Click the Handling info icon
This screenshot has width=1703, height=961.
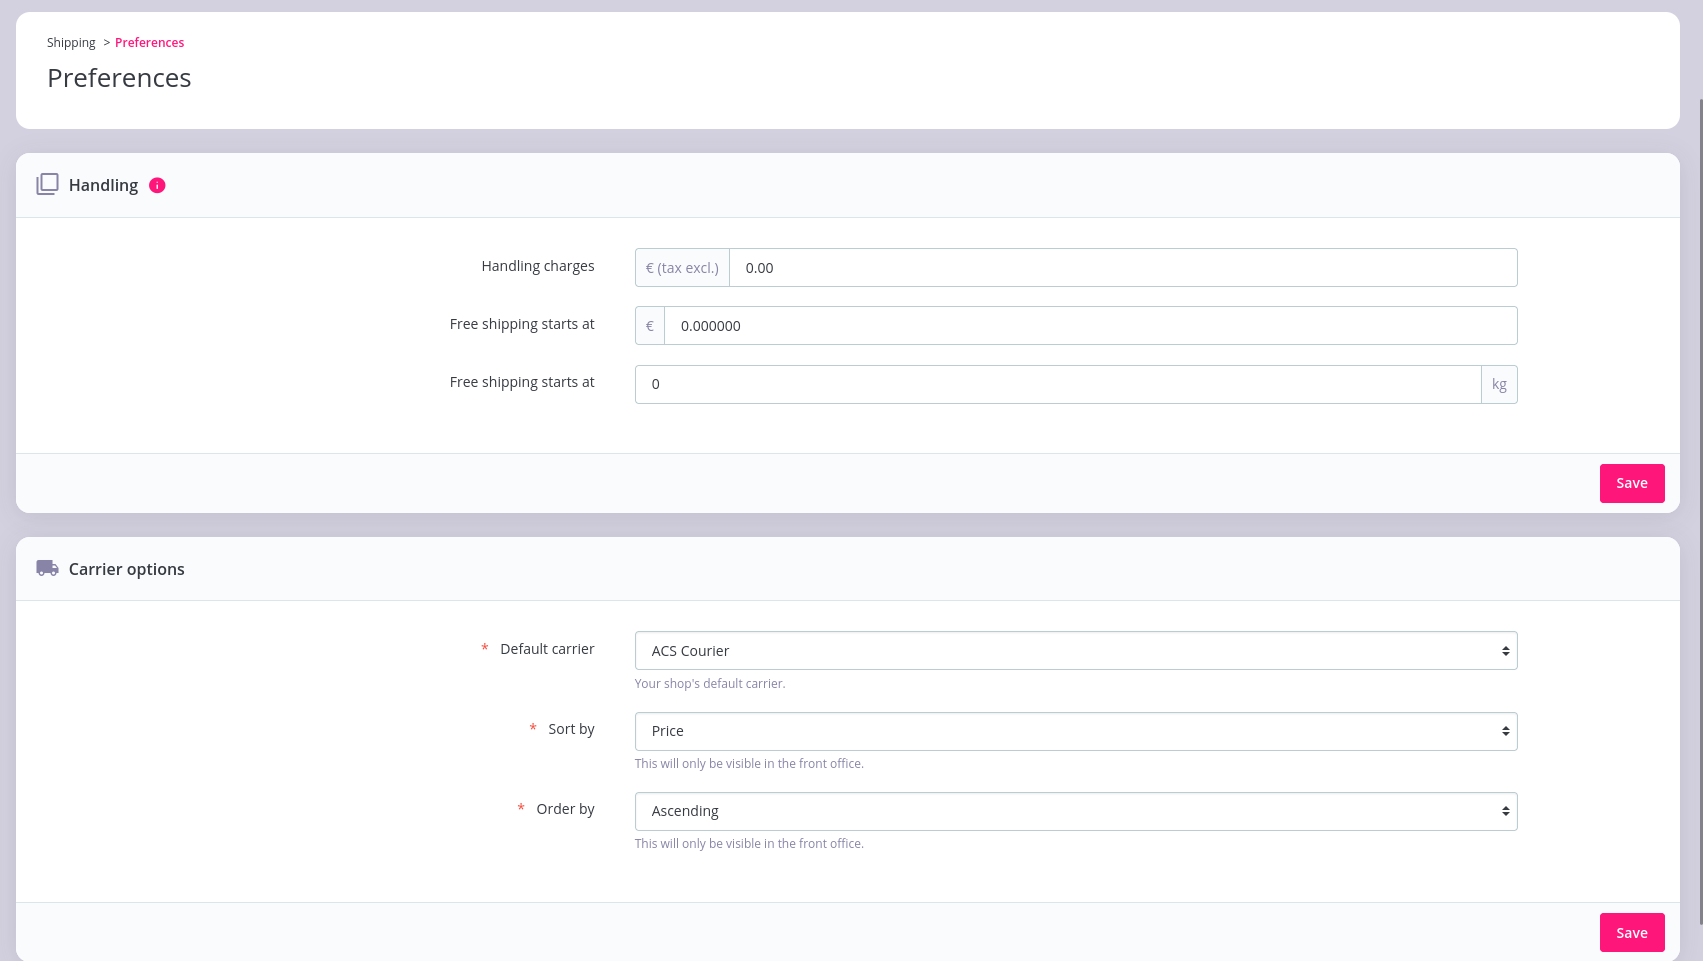point(157,185)
